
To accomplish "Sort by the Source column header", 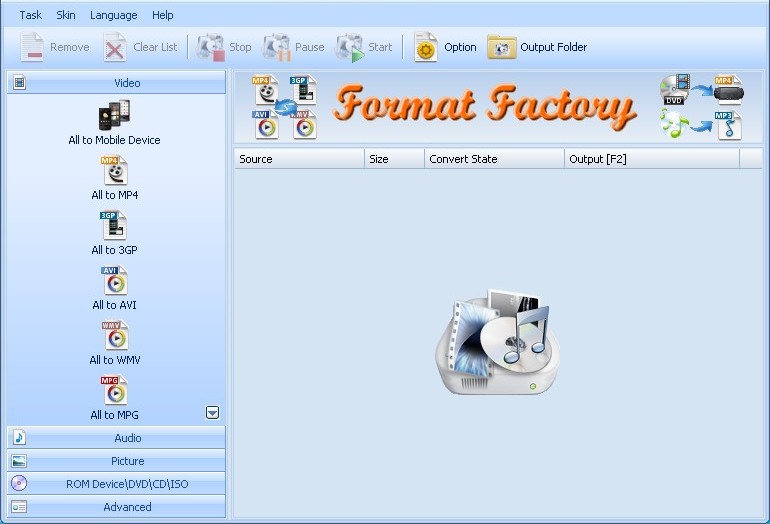I will pyautogui.click(x=299, y=159).
